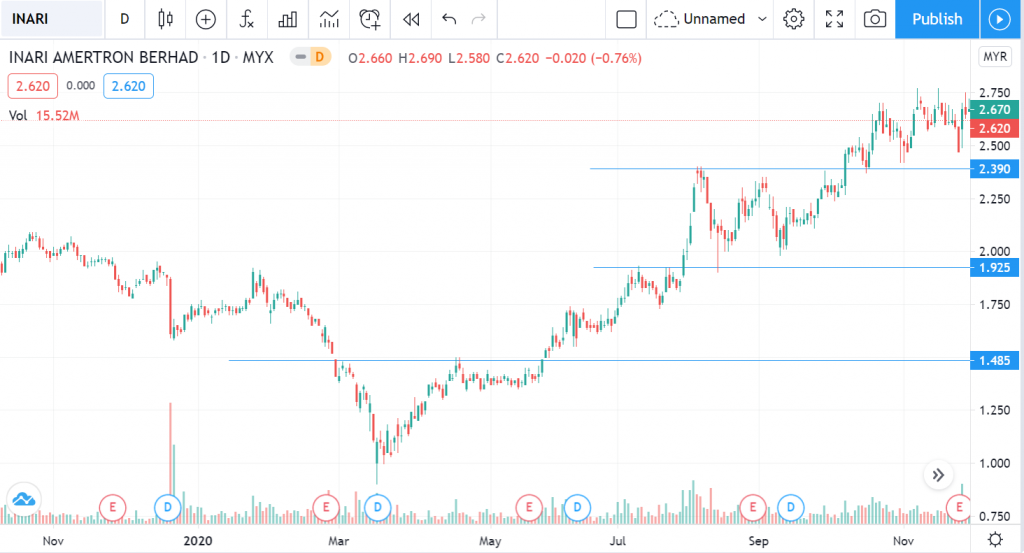
Task: Start bar replay with the rewind icon
Action: click(410, 19)
